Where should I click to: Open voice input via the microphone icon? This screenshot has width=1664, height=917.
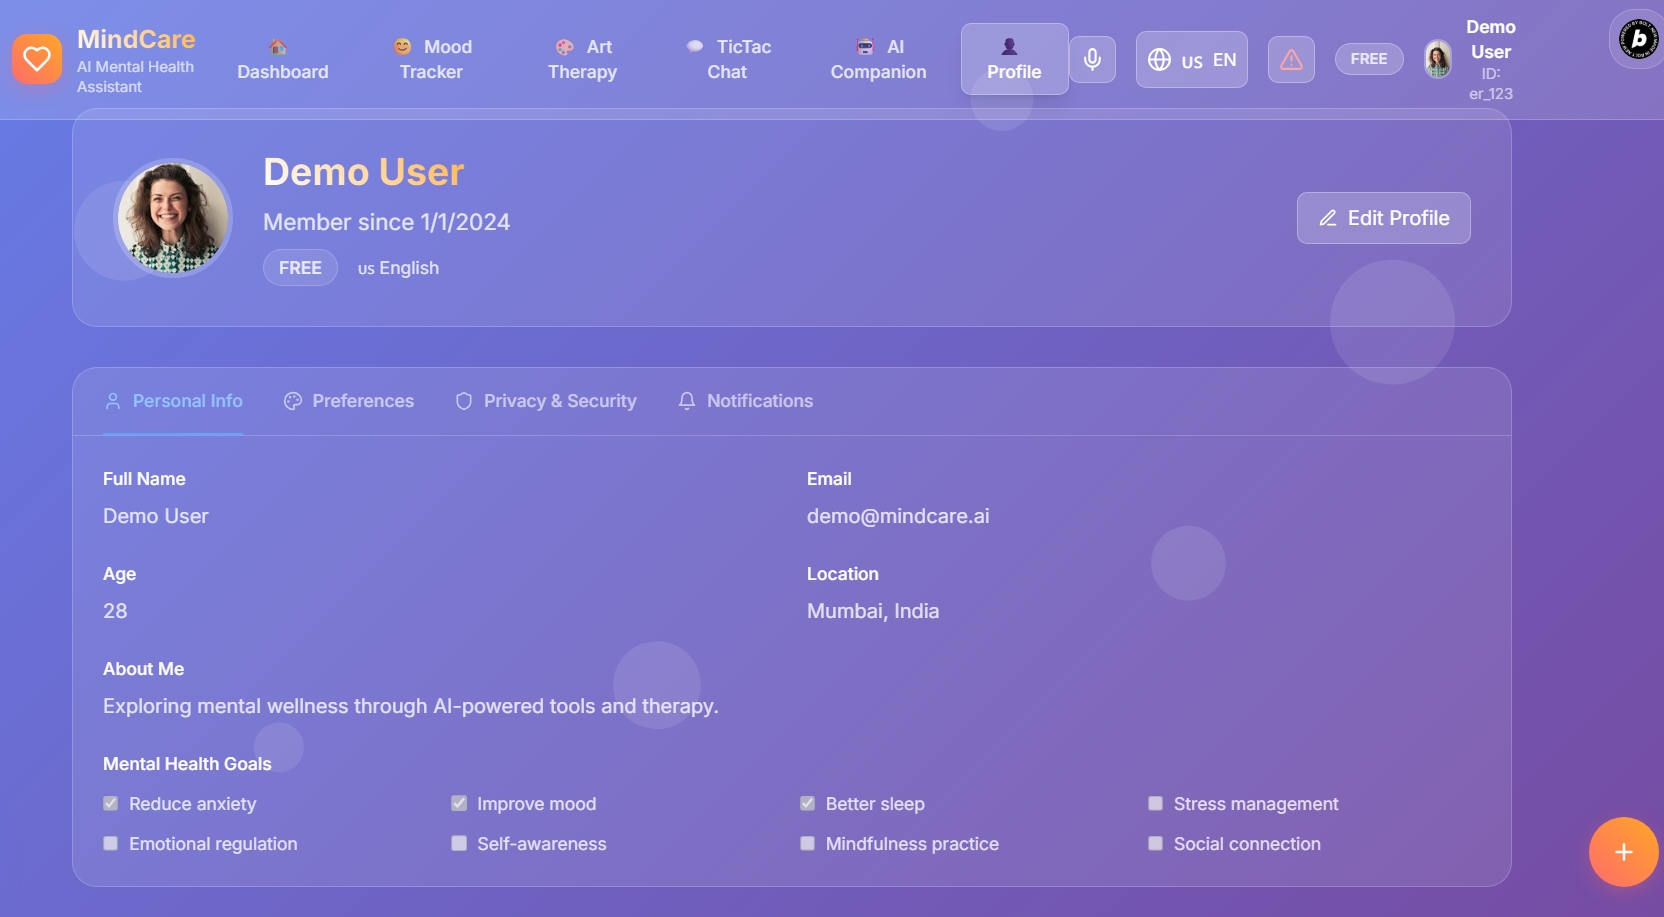click(x=1092, y=59)
